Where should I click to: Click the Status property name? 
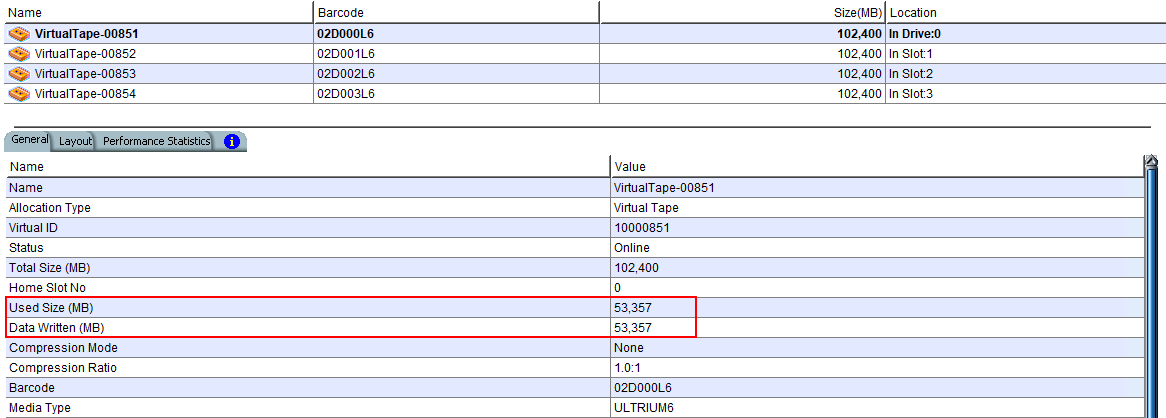(x=26, y=248)
